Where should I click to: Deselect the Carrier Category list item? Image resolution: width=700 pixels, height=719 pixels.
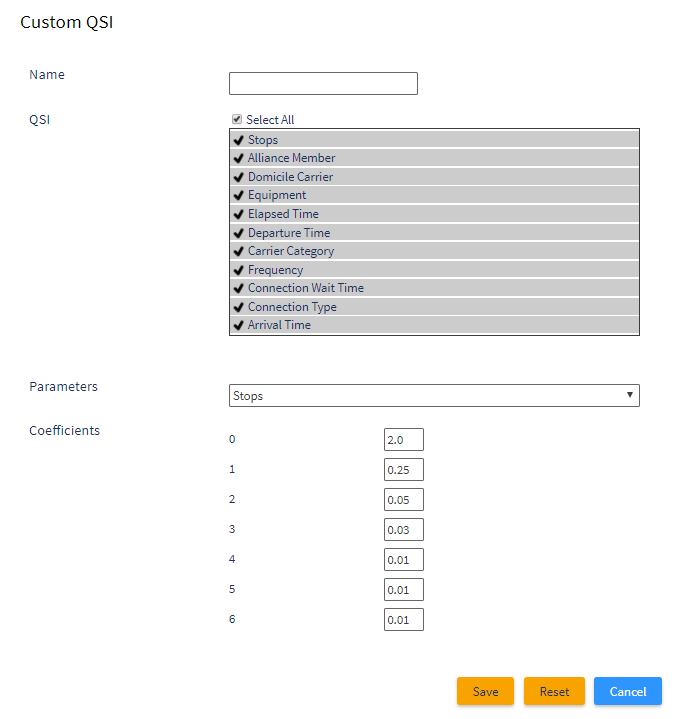[434, 251]
